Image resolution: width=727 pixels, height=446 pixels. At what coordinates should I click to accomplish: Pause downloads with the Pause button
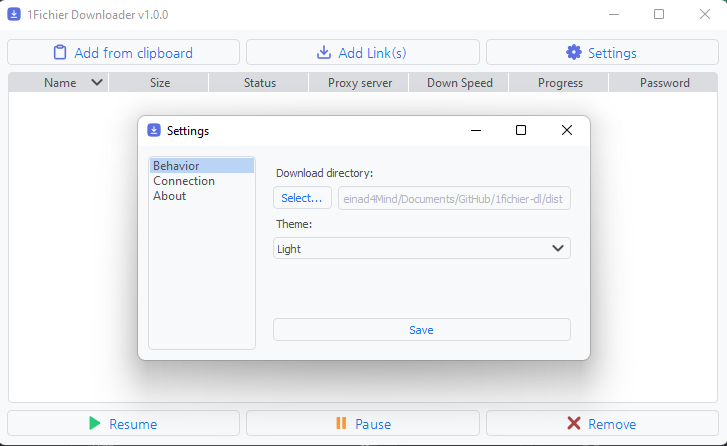point(363,423)
